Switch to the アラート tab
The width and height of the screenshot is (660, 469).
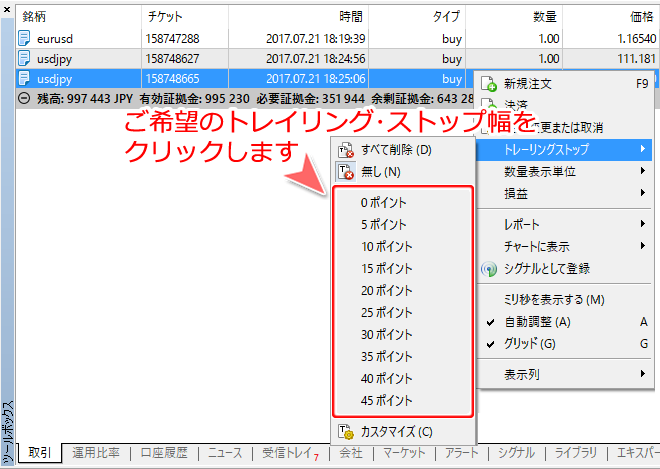[x=462, y=453]
